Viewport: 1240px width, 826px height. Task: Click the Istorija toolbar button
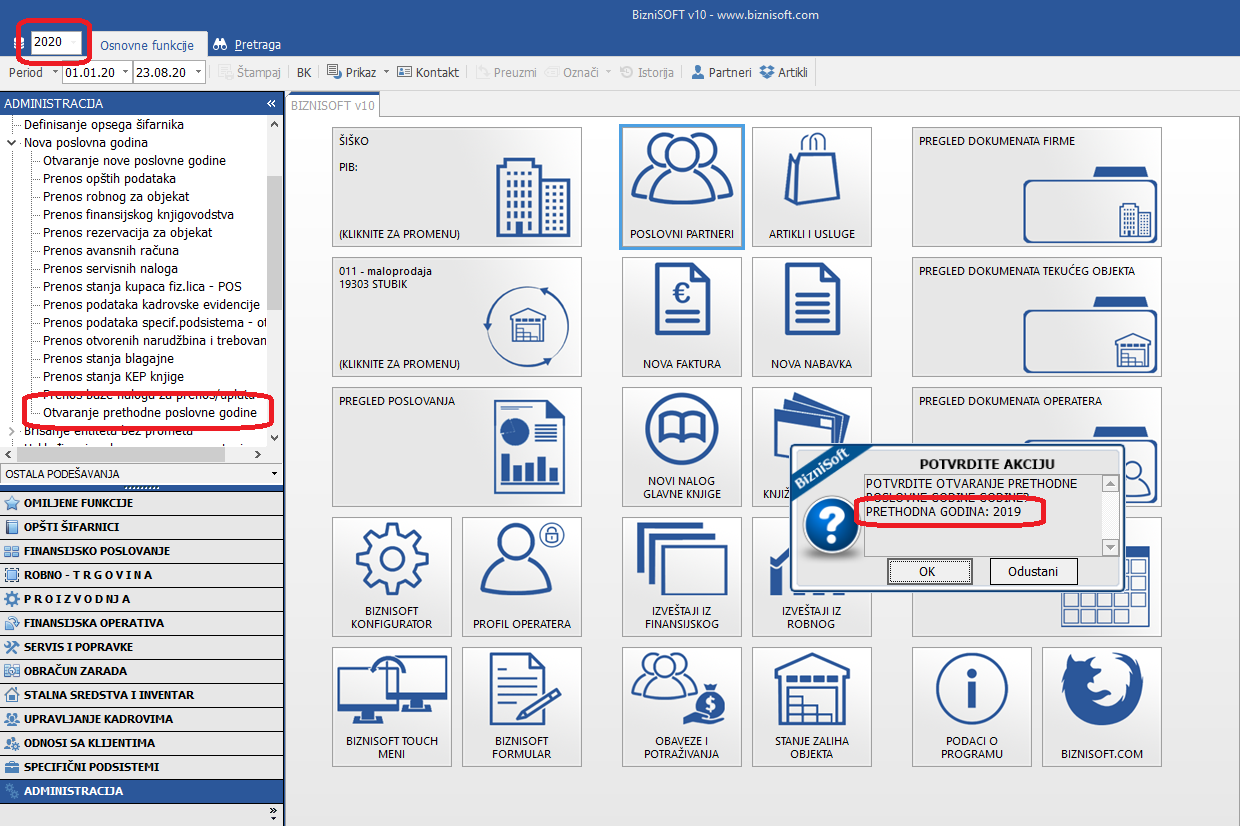[x=647, y=72]
